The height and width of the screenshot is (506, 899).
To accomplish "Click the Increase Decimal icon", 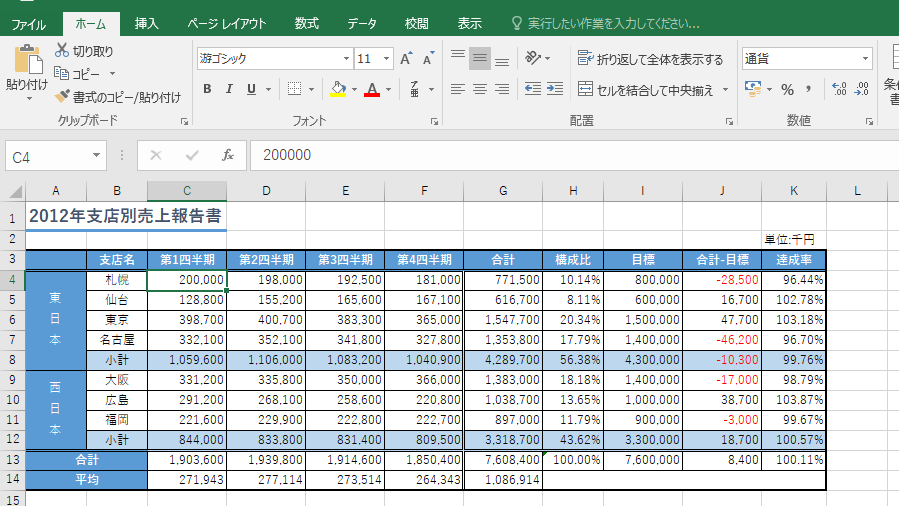I will coord(839,89).
